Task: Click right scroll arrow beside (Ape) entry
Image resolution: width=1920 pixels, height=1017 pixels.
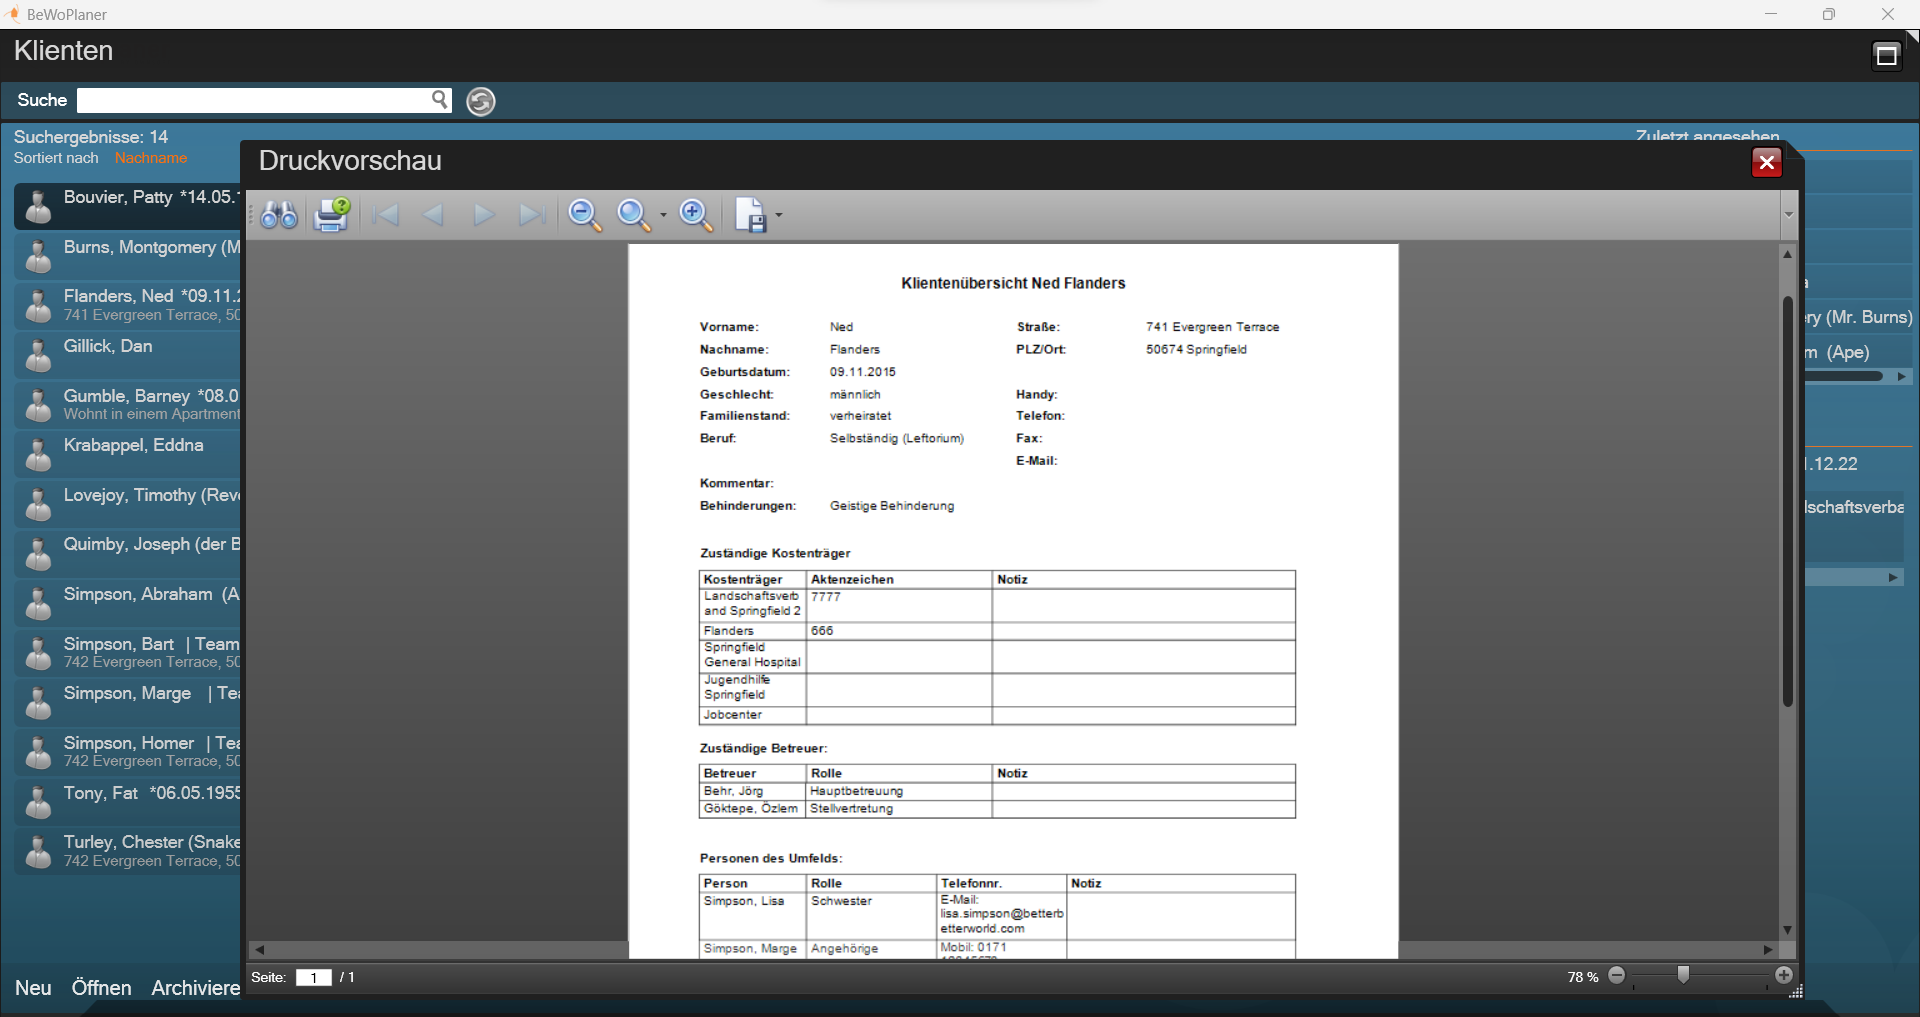Action: point(1901,377)
